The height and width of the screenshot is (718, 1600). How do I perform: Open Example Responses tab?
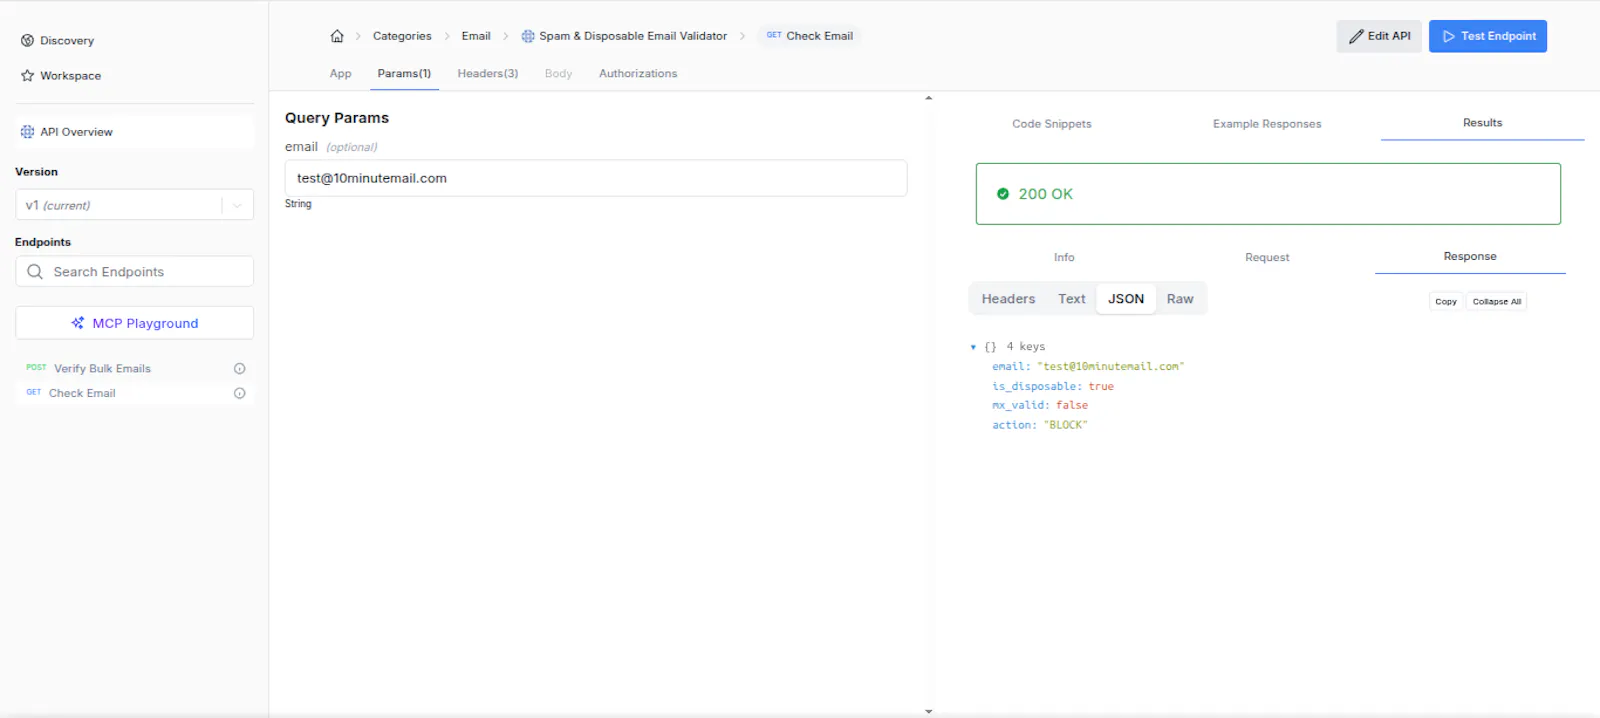(x=1267, y=124)
